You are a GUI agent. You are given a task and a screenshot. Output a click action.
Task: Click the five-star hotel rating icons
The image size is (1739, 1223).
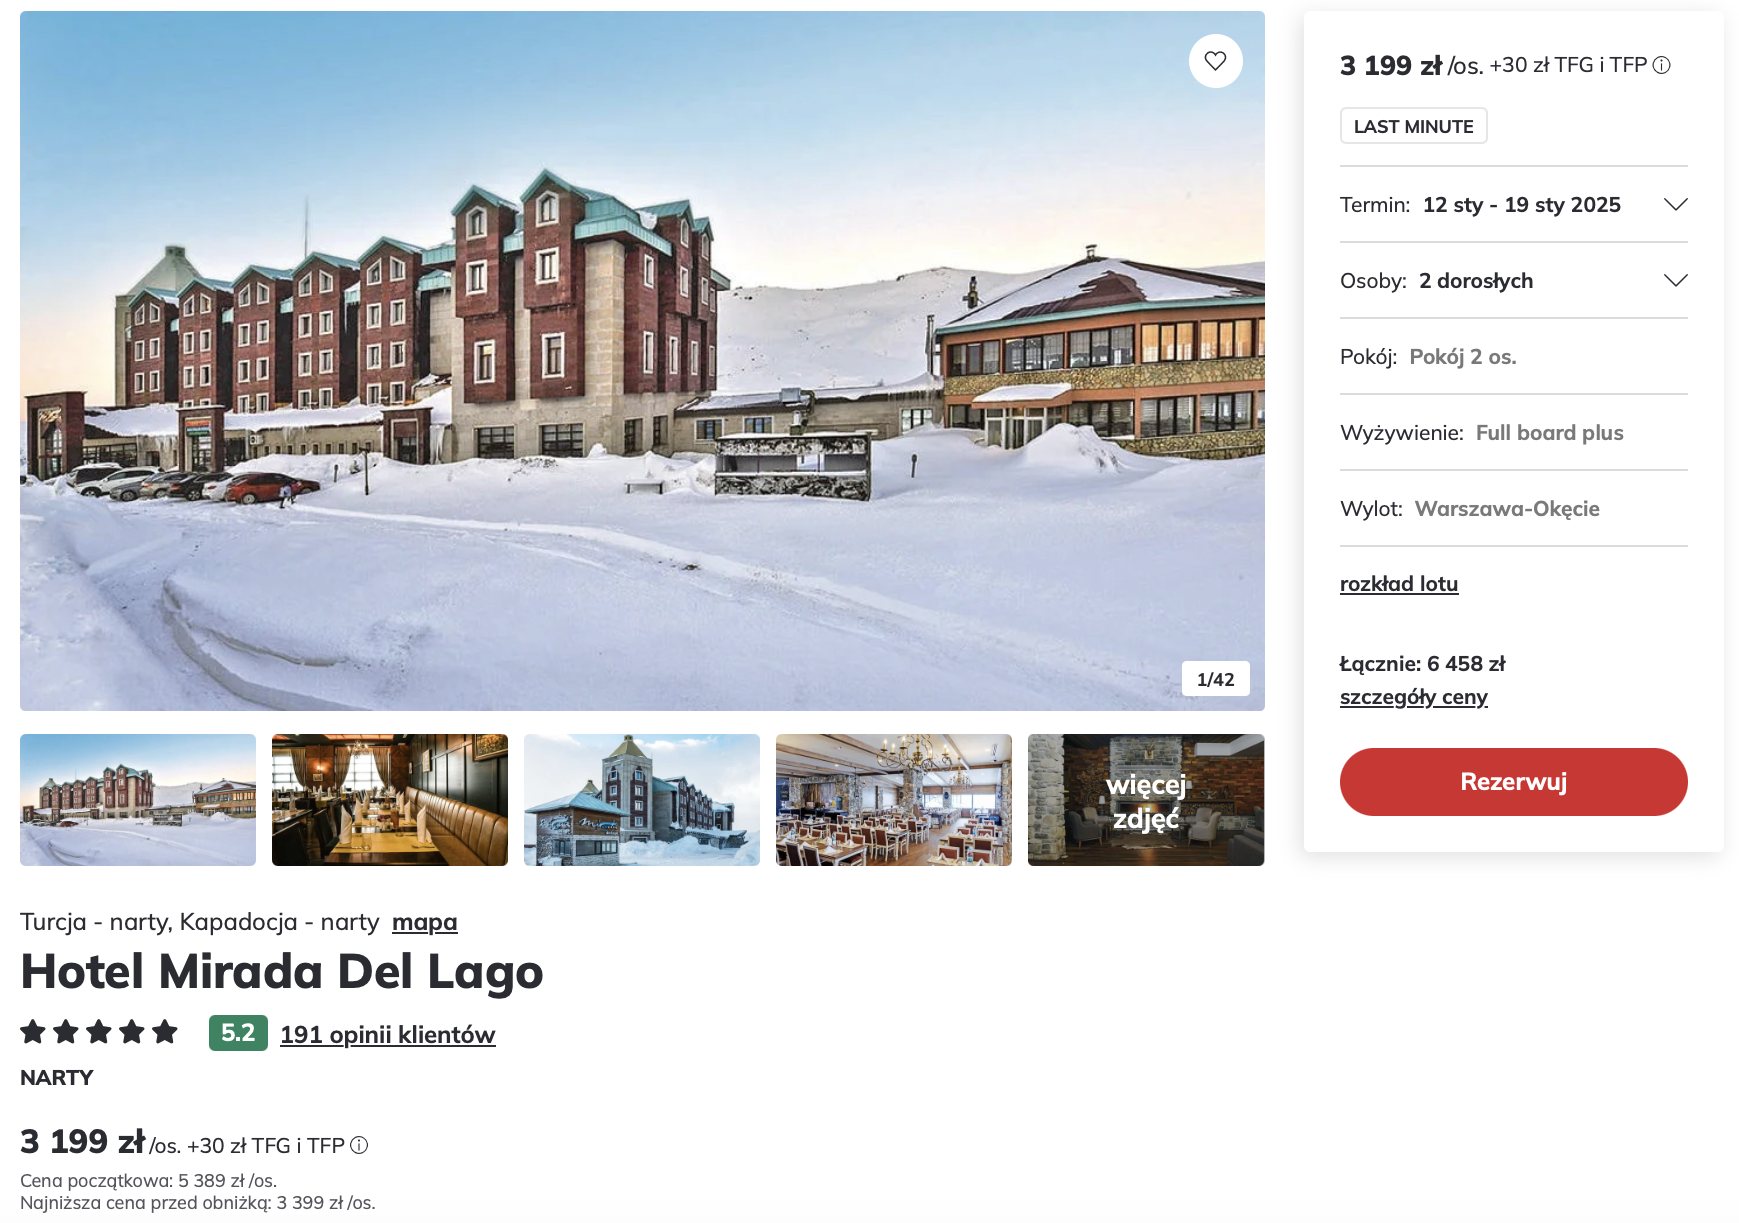point(99,1032)
